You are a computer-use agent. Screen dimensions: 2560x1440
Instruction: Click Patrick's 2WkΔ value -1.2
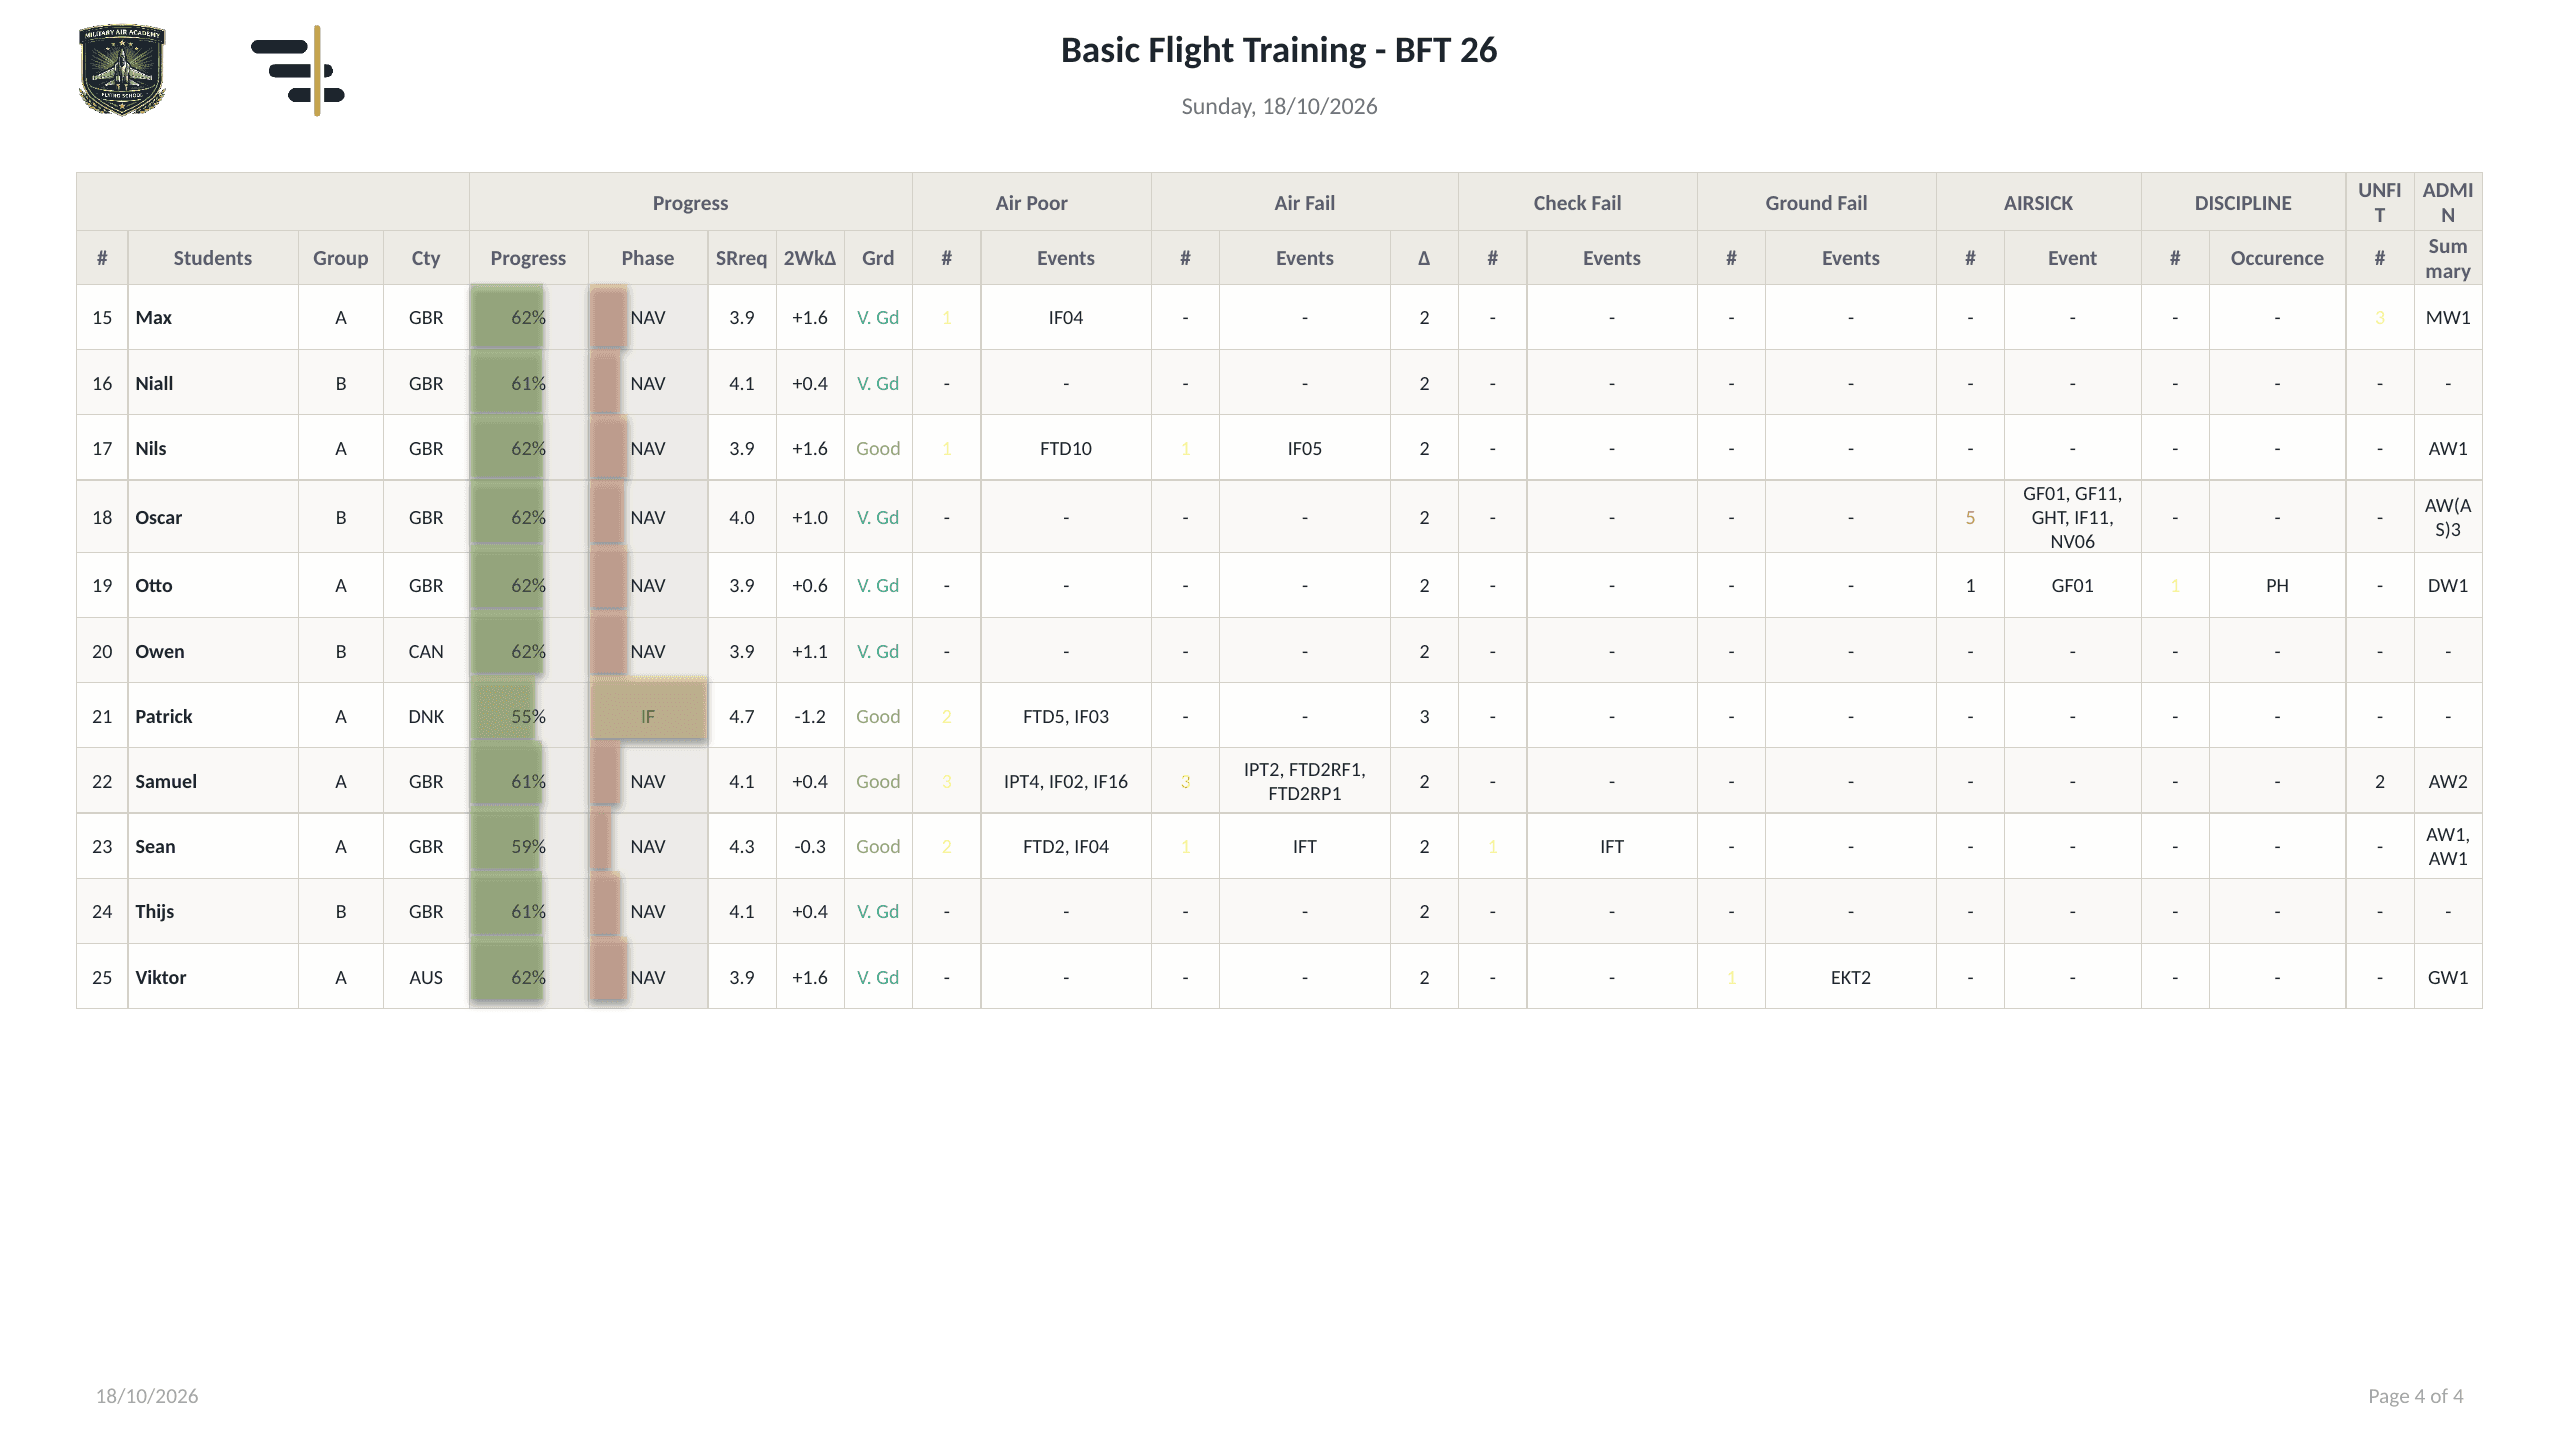point(810,717)
